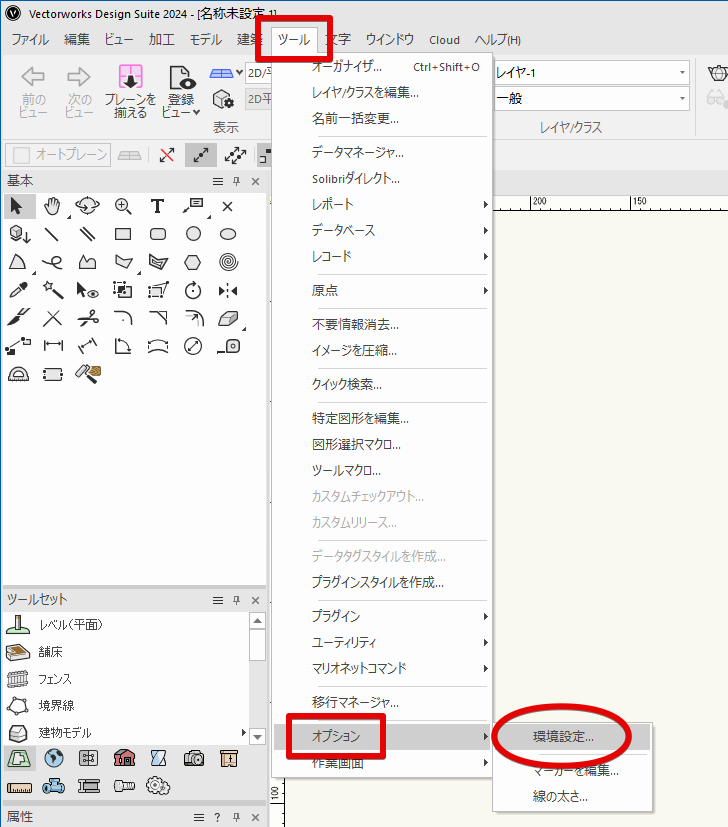
Task: Choose クイック検索... menu entry
Action: (382, 384)
